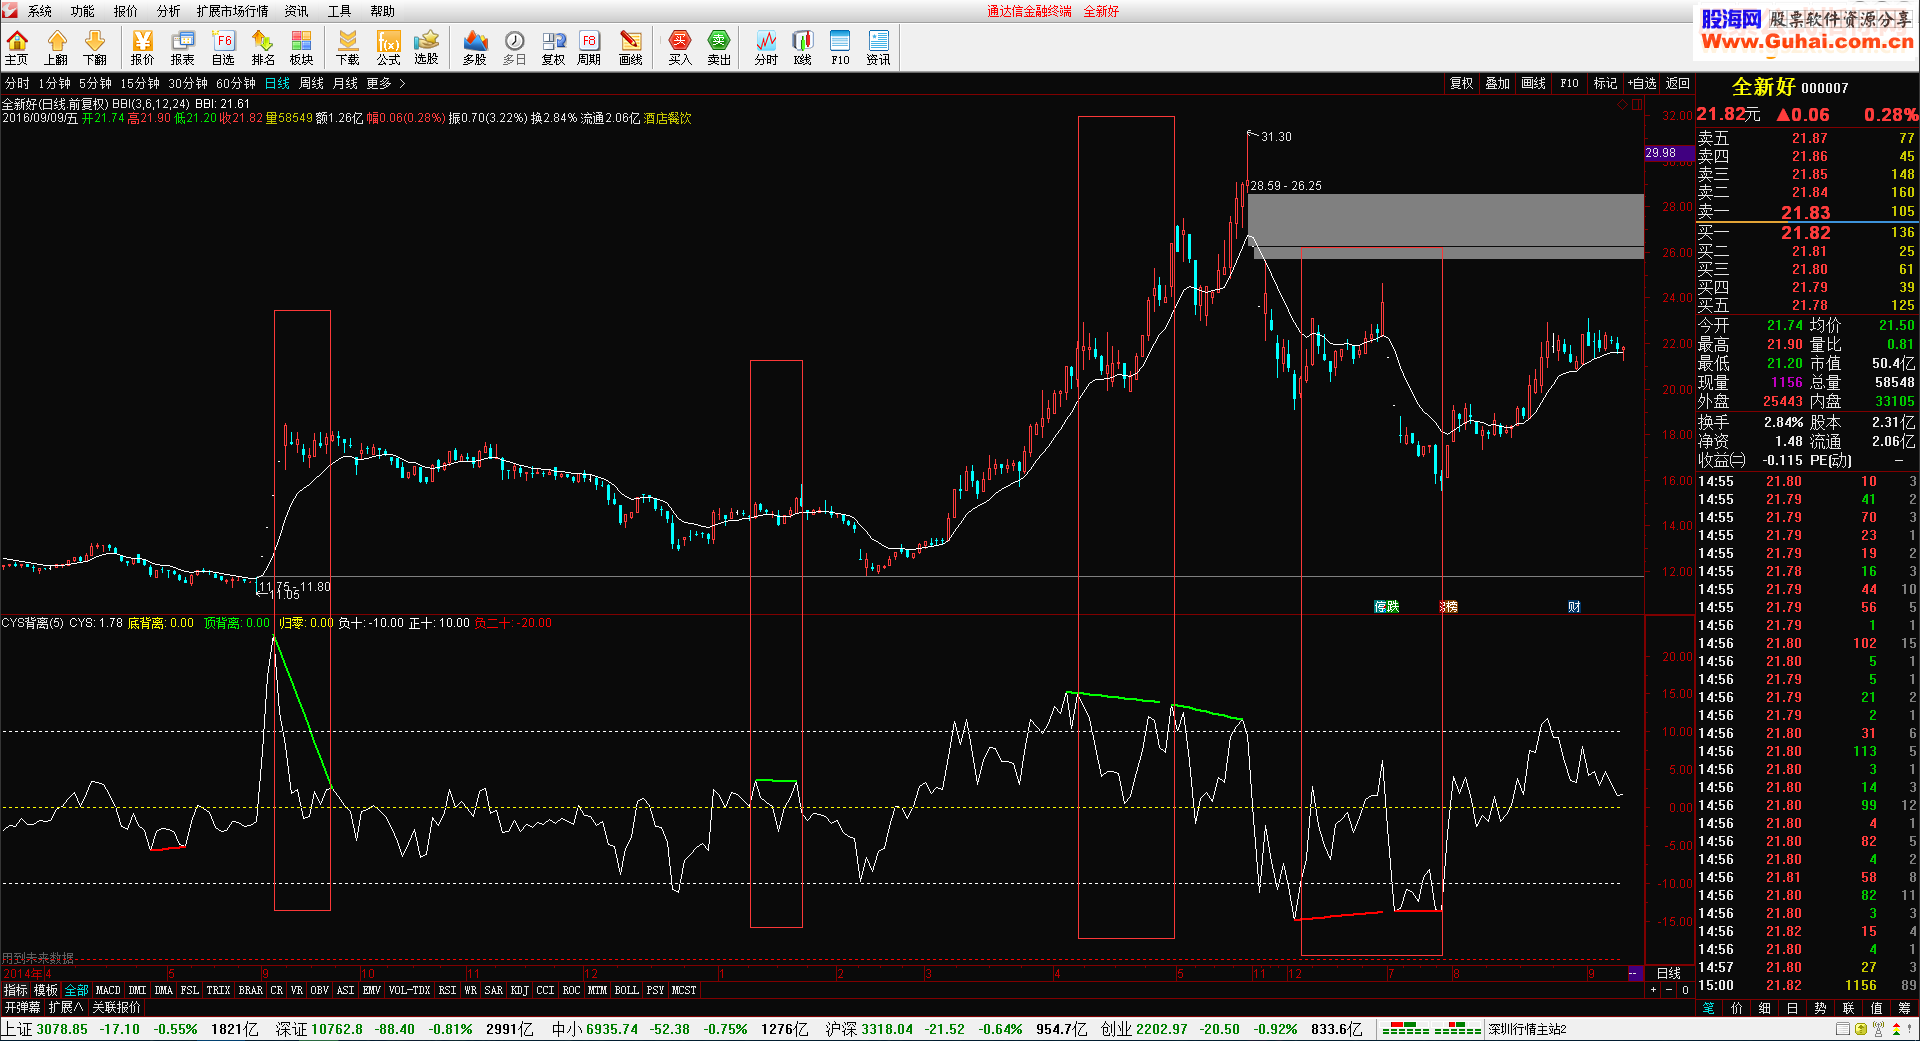Select the 画线 drawing tool icon
Viewport: 1920px width, 1041px height.
[631, 47]
